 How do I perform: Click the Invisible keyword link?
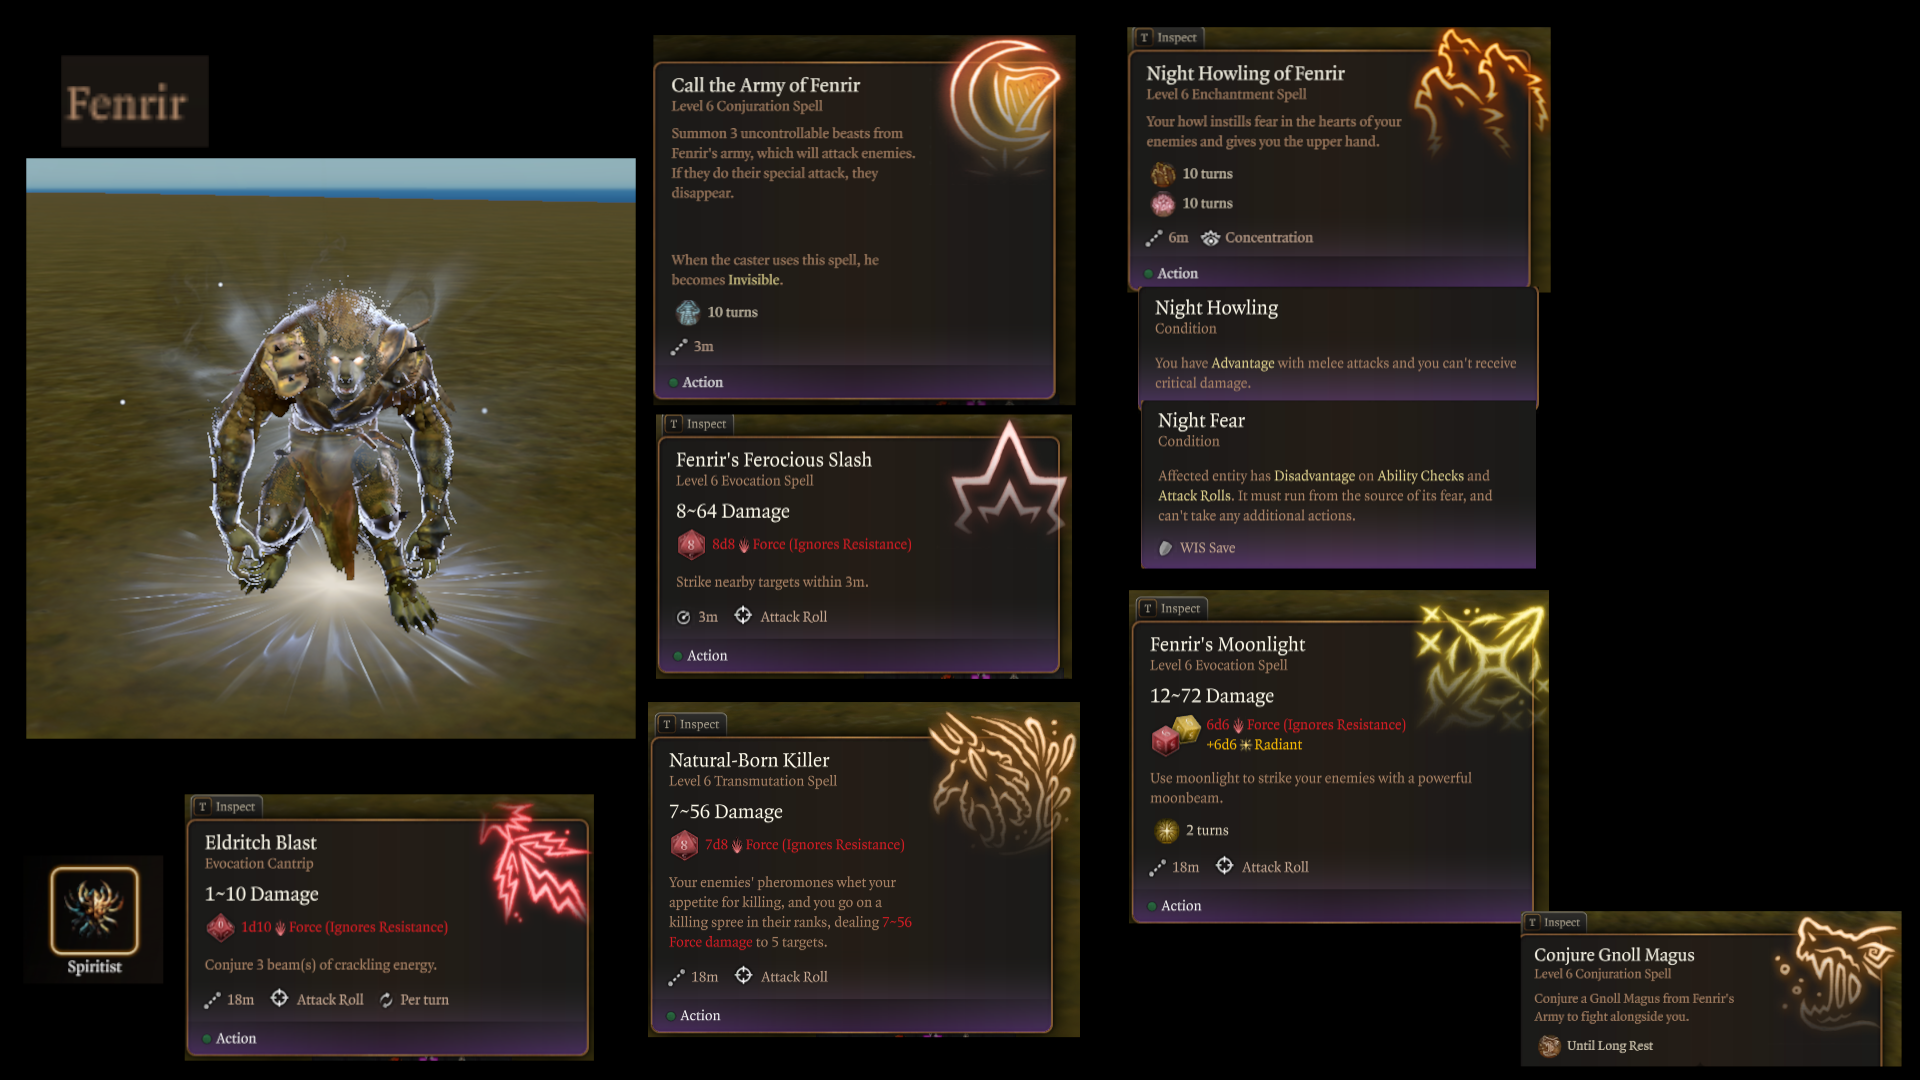click(x=755, y=280)
